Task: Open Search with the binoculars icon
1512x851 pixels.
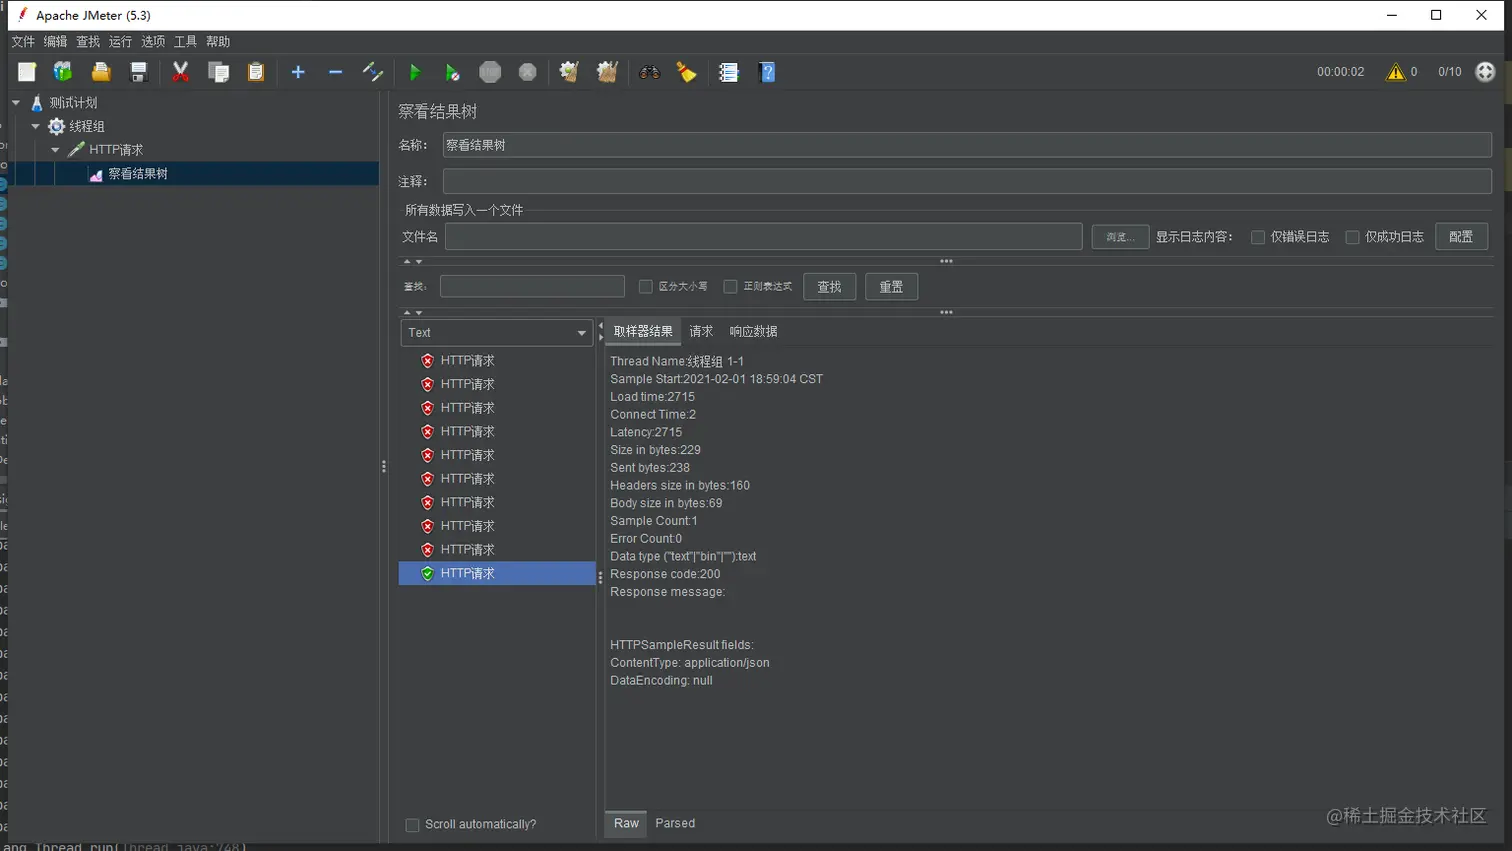Action: (x=649, y=72)
